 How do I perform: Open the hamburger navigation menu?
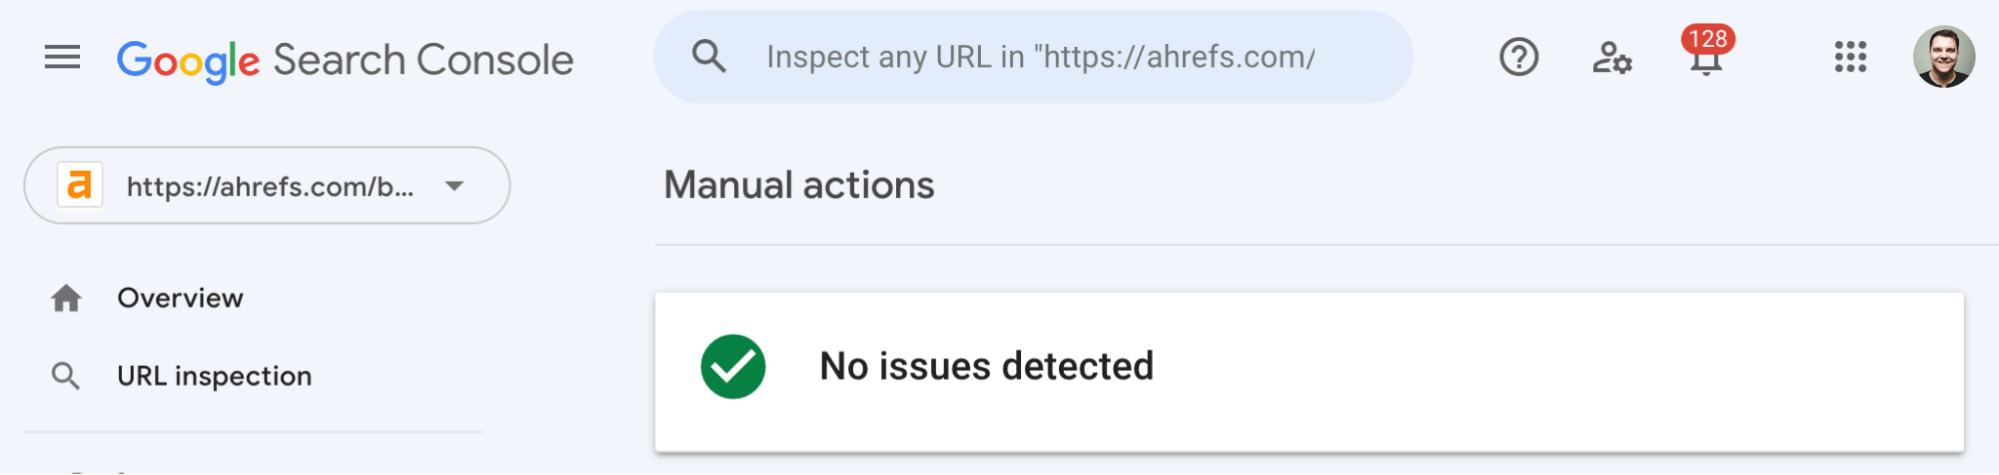coord(62,58)
